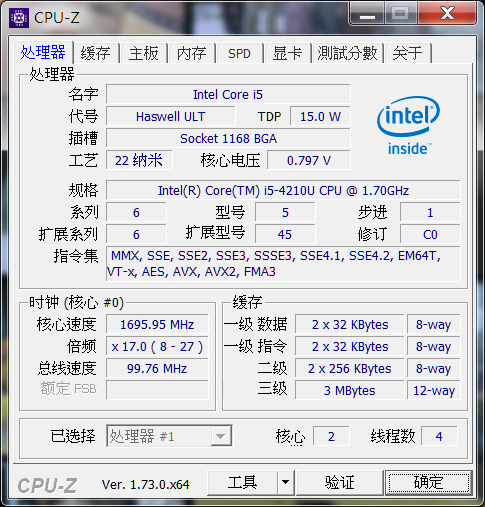This screenshot has width=485, height=507.
Task: Minimize the CPU-Z window
Action: point(367,14)
